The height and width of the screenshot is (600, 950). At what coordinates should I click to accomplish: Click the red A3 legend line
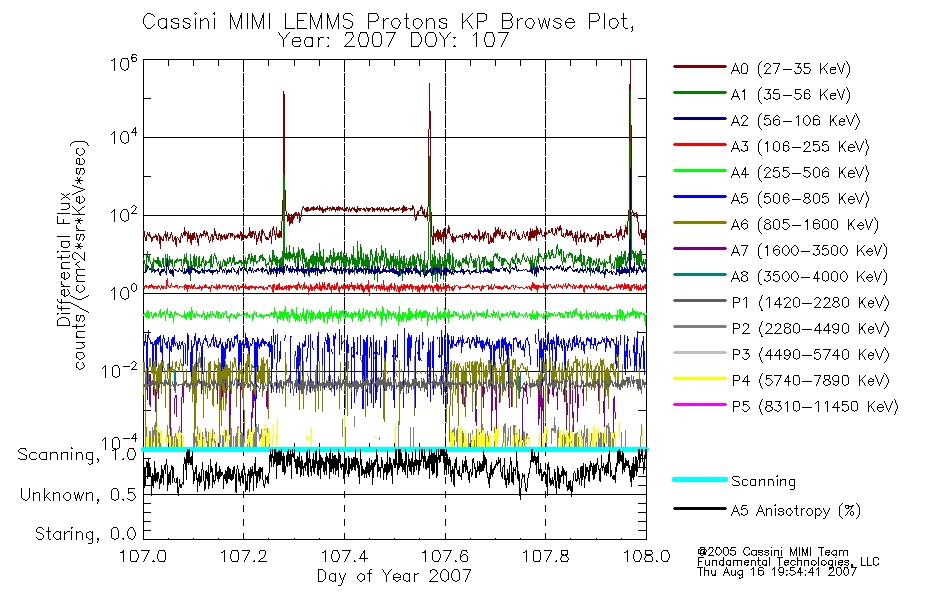coord(699,145)
